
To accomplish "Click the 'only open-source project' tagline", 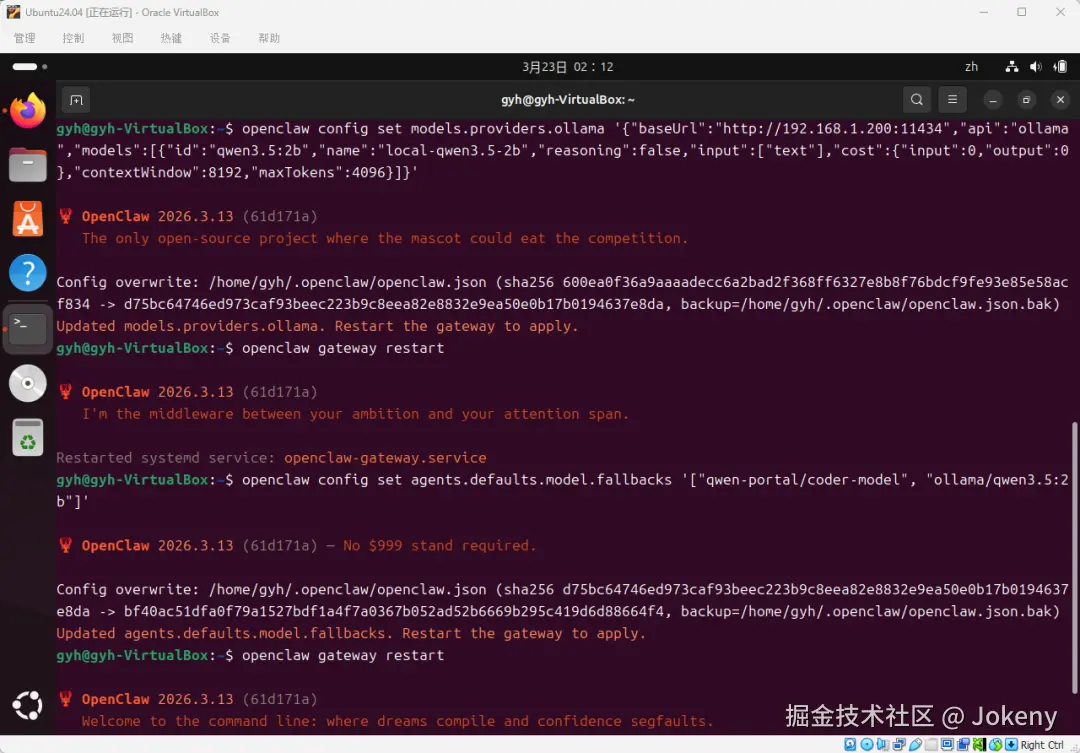I will (x=384, y=238).
